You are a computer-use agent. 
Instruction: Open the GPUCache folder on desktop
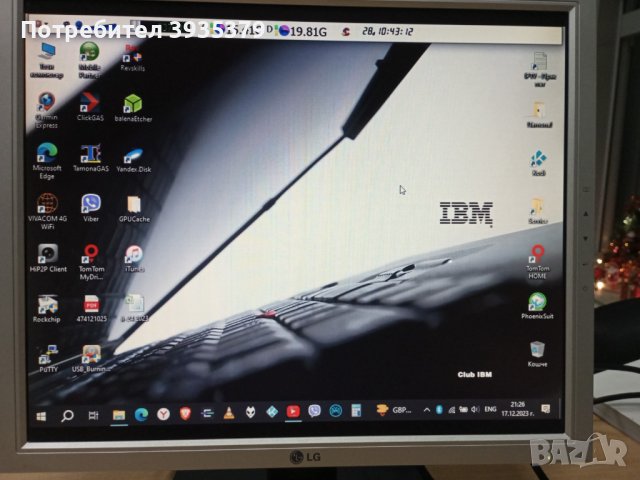click(132, 204)
